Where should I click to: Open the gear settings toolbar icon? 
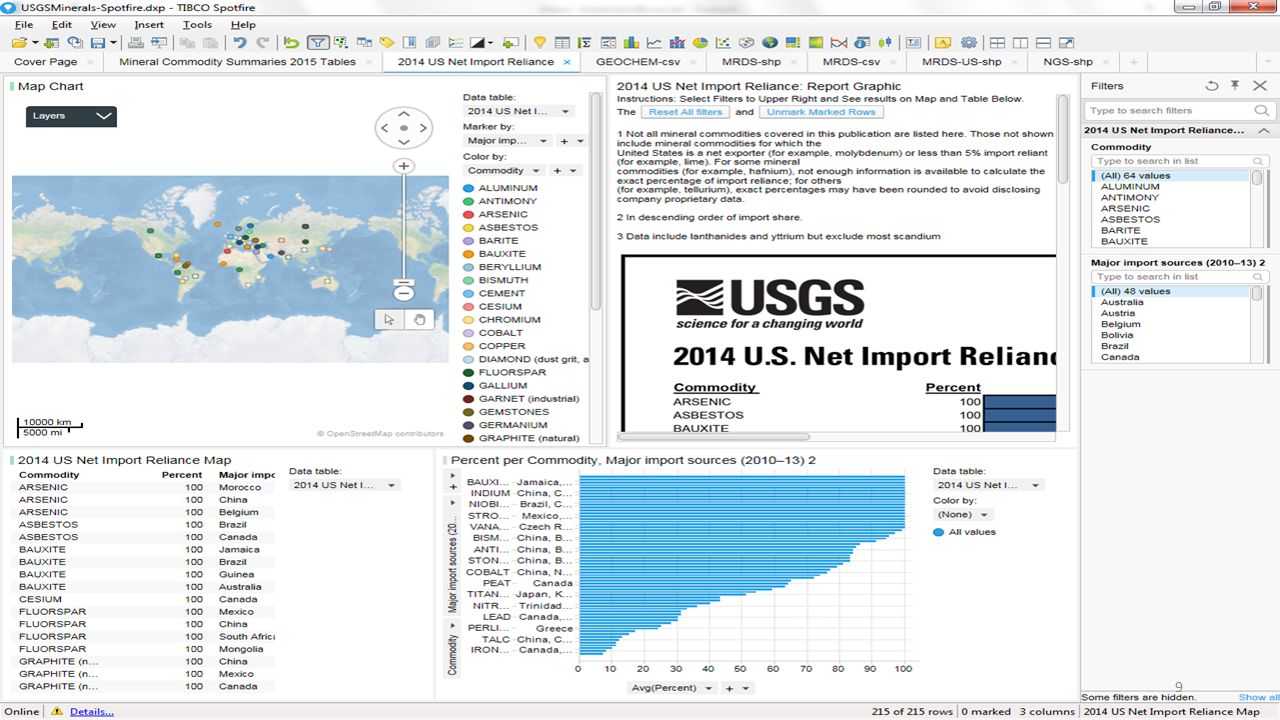tap(969, 43)
